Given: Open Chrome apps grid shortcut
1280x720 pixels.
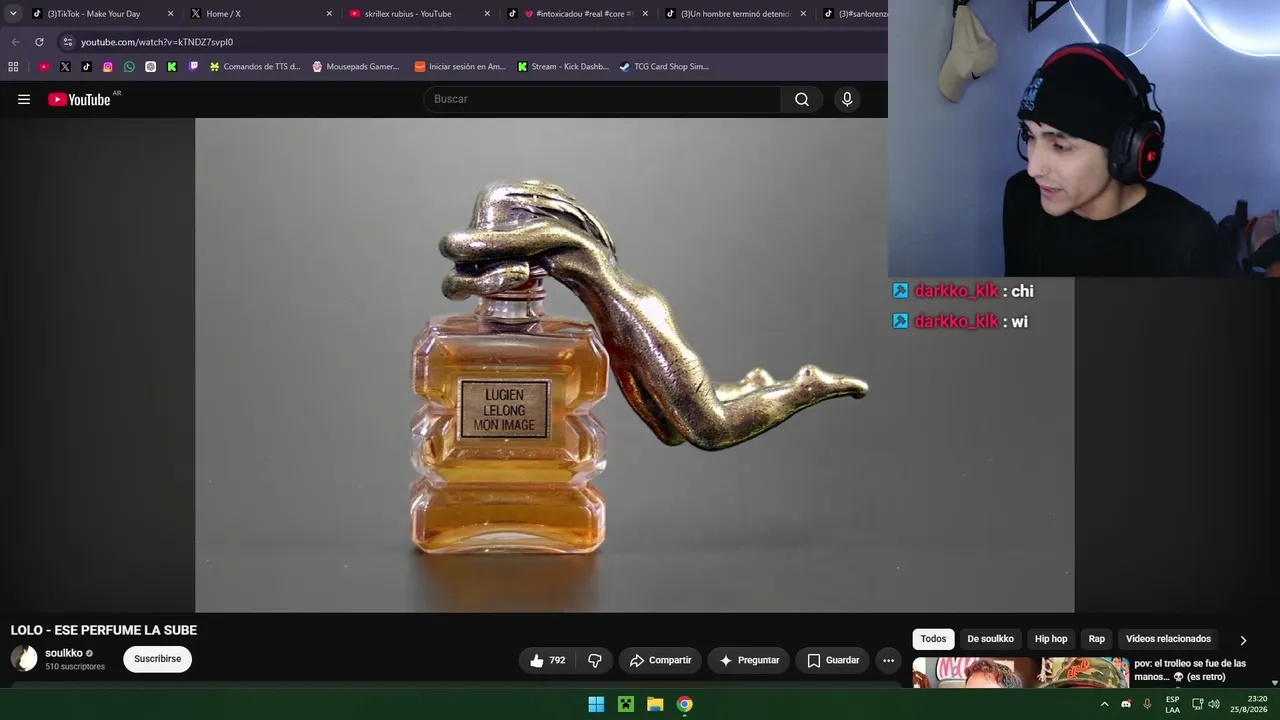Looking at the screenshot, I should click(13, 67).
